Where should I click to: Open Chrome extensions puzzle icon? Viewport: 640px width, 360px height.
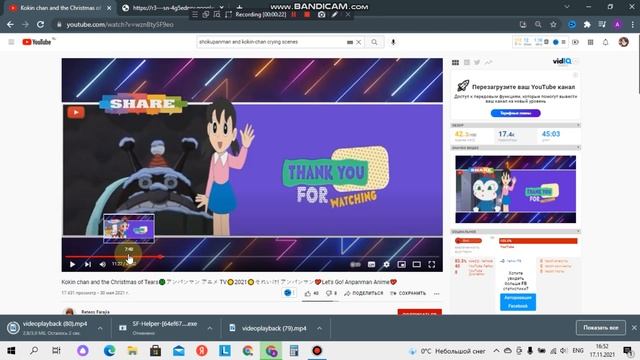[x=587, y=24]
